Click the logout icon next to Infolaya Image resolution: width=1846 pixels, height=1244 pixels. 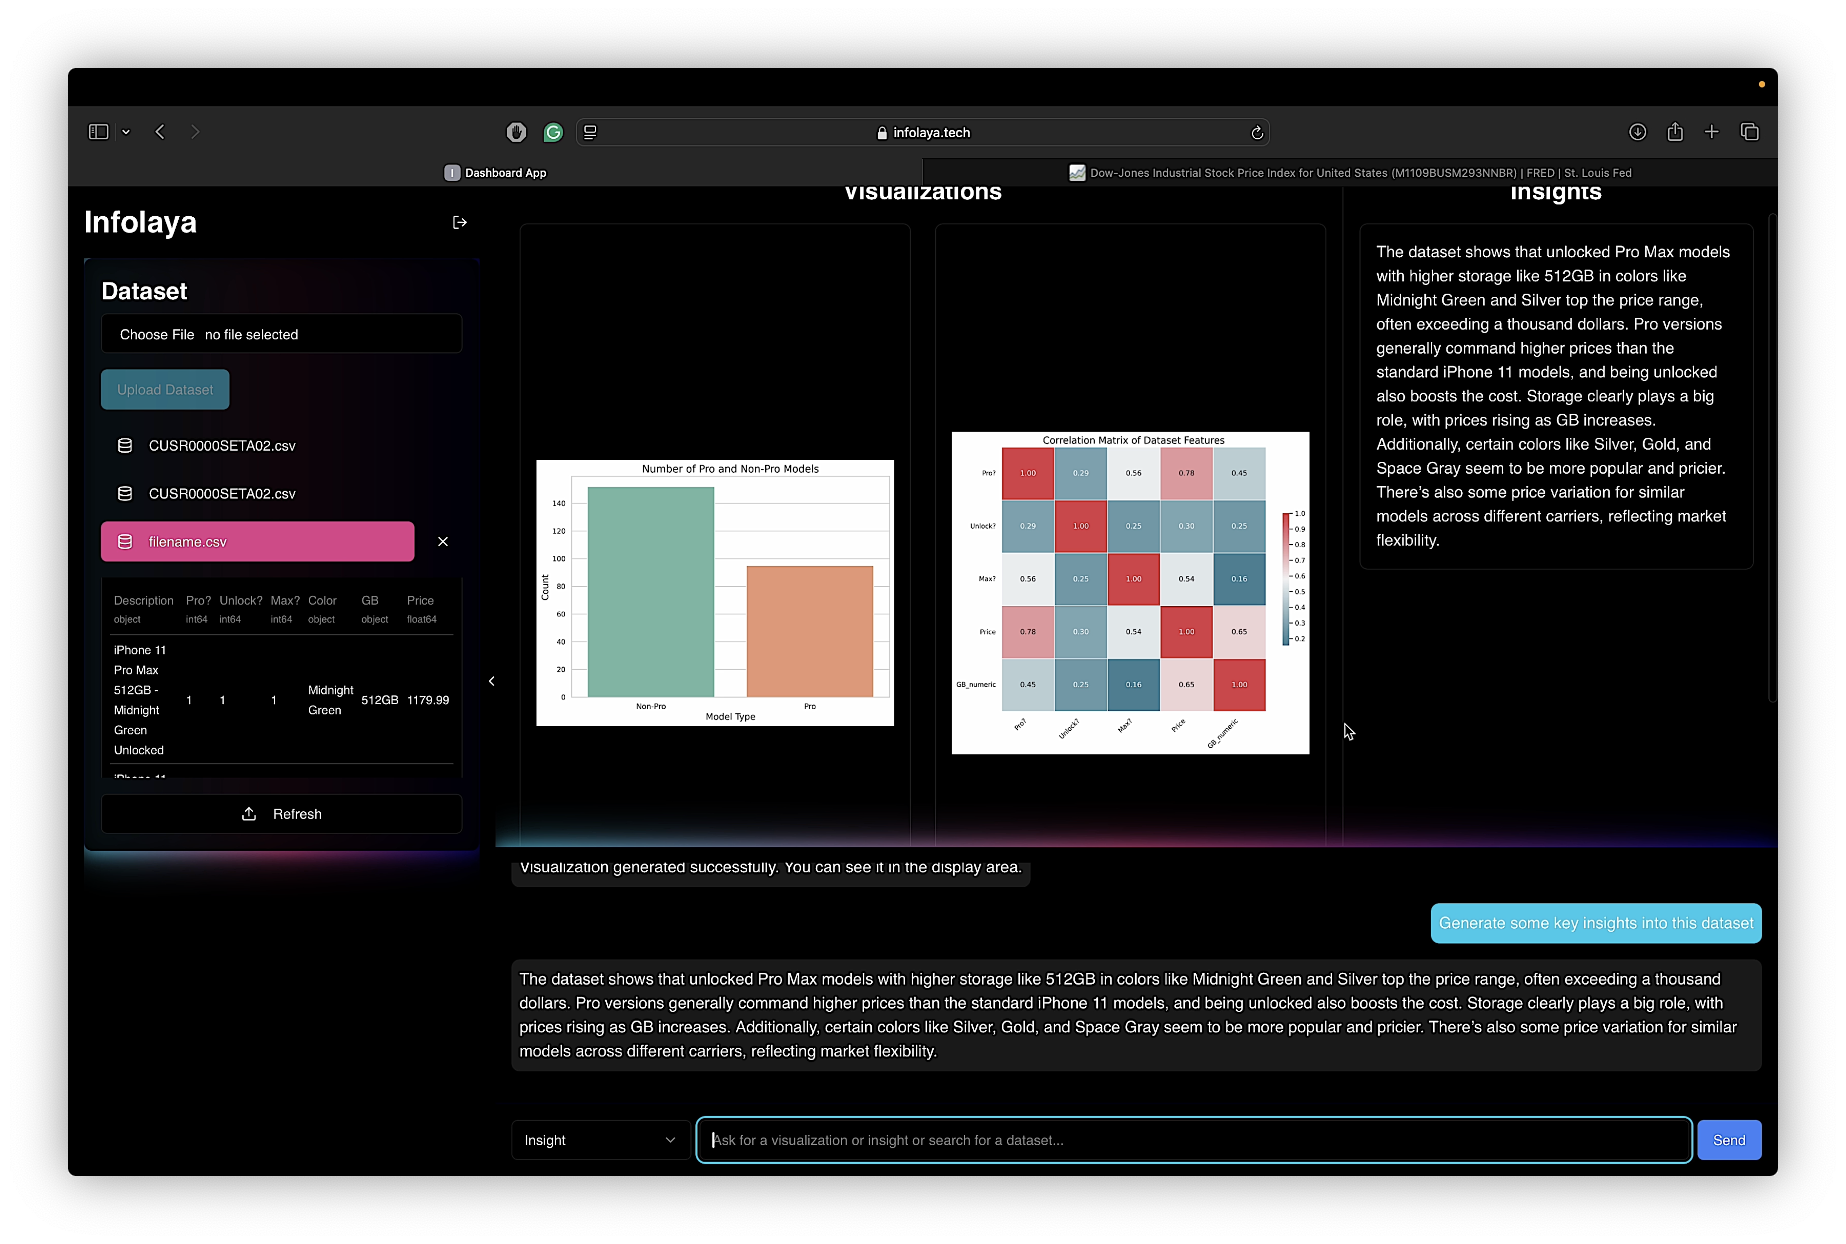click(459, 222)
